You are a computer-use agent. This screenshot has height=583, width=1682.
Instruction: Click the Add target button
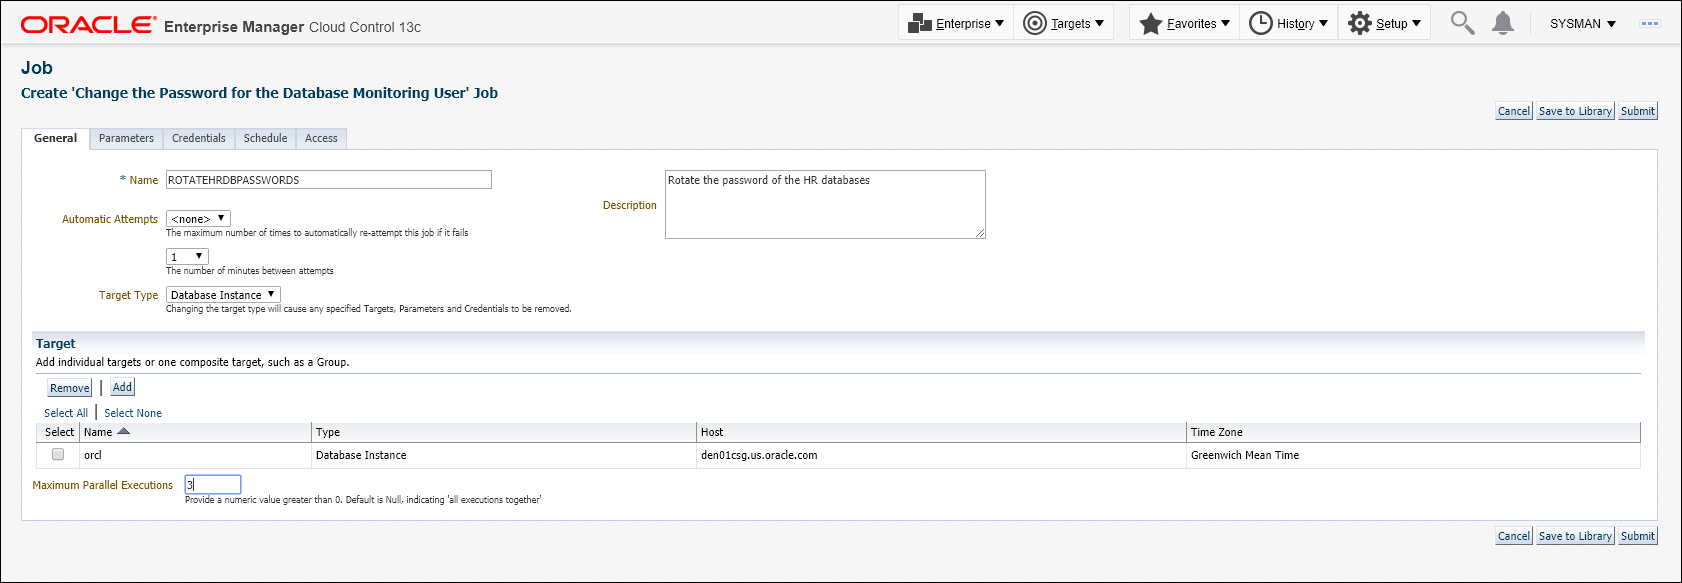click(x=122, y=387)
